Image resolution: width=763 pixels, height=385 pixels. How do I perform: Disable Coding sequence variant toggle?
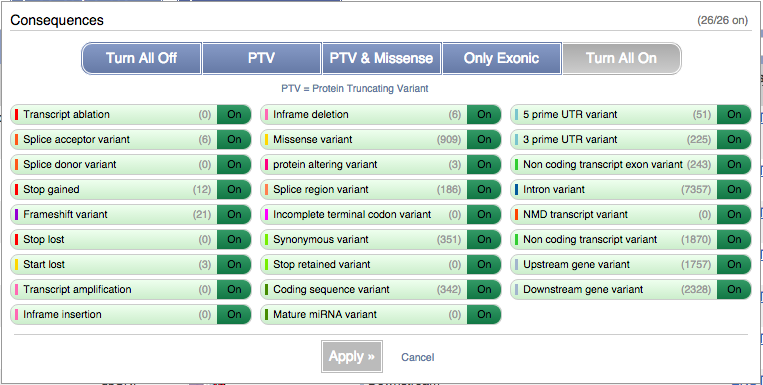pyautogui.click(x=484, y=290)
